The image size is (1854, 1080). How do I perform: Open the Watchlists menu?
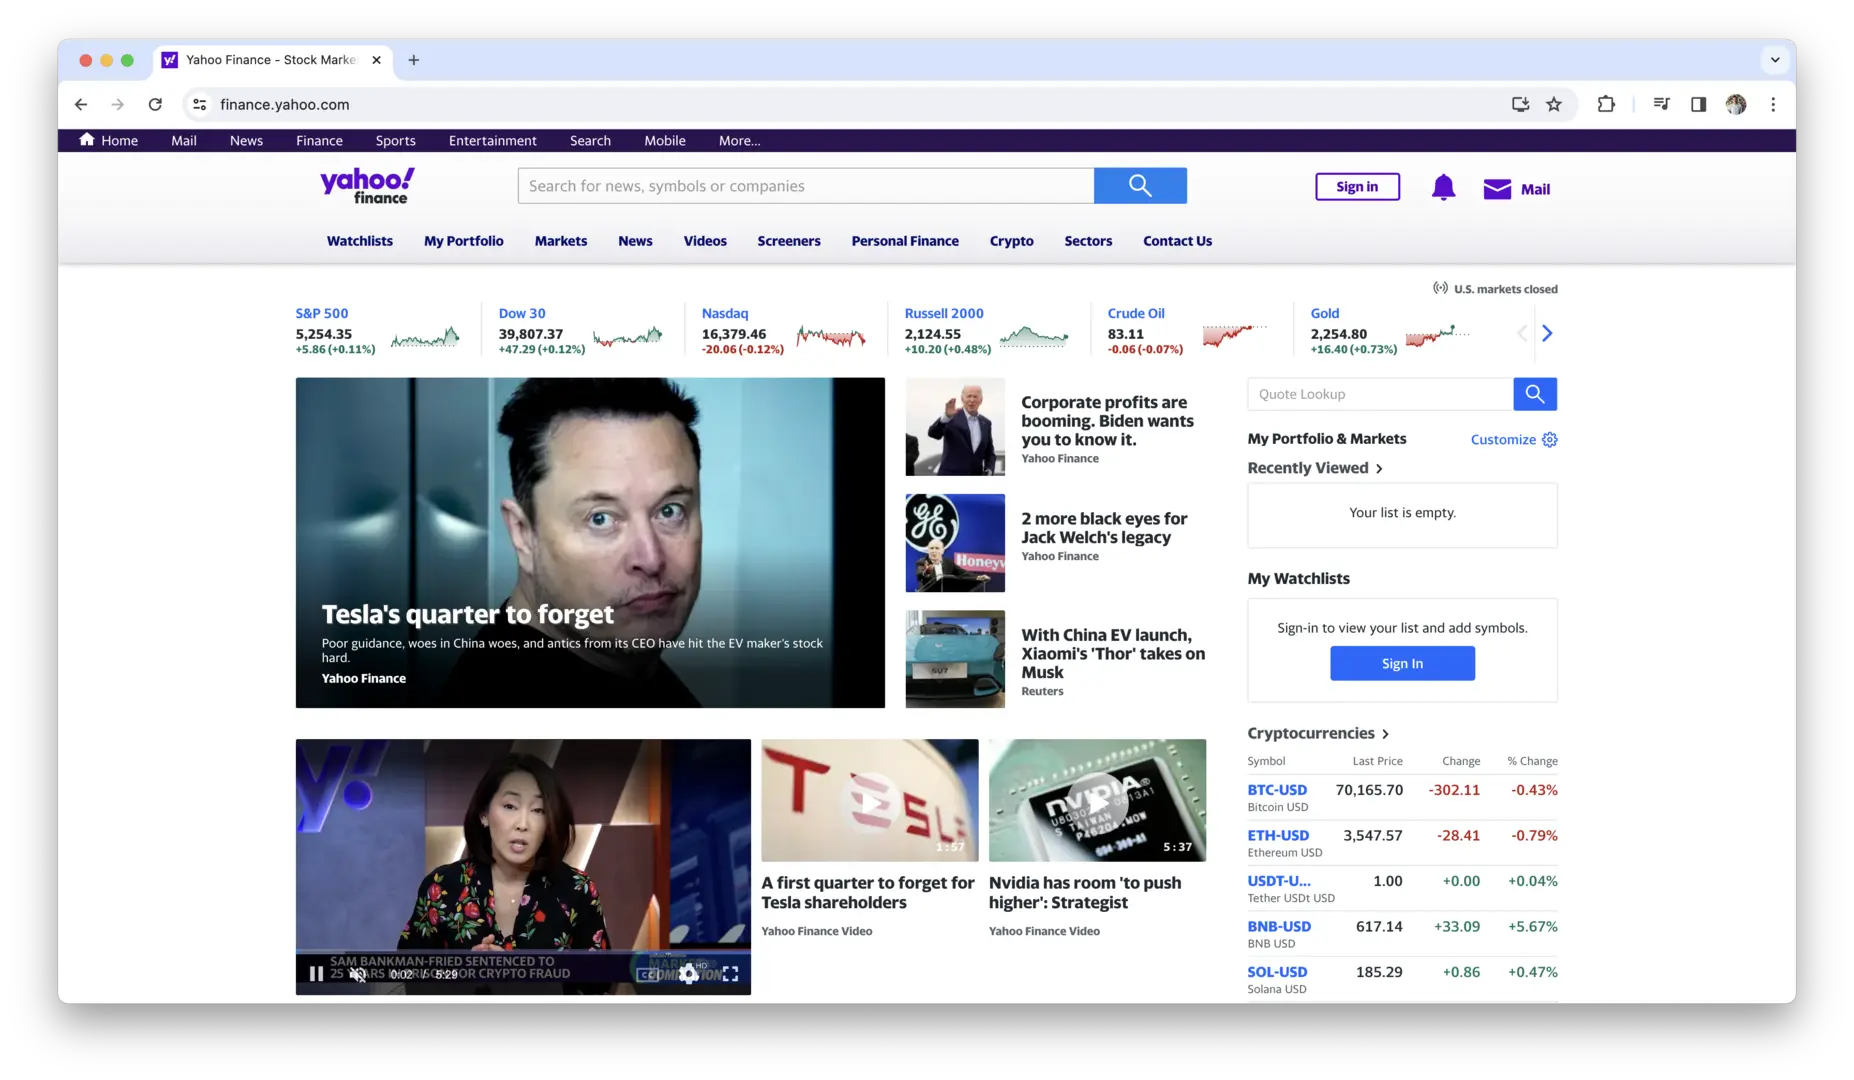point(360,241)
